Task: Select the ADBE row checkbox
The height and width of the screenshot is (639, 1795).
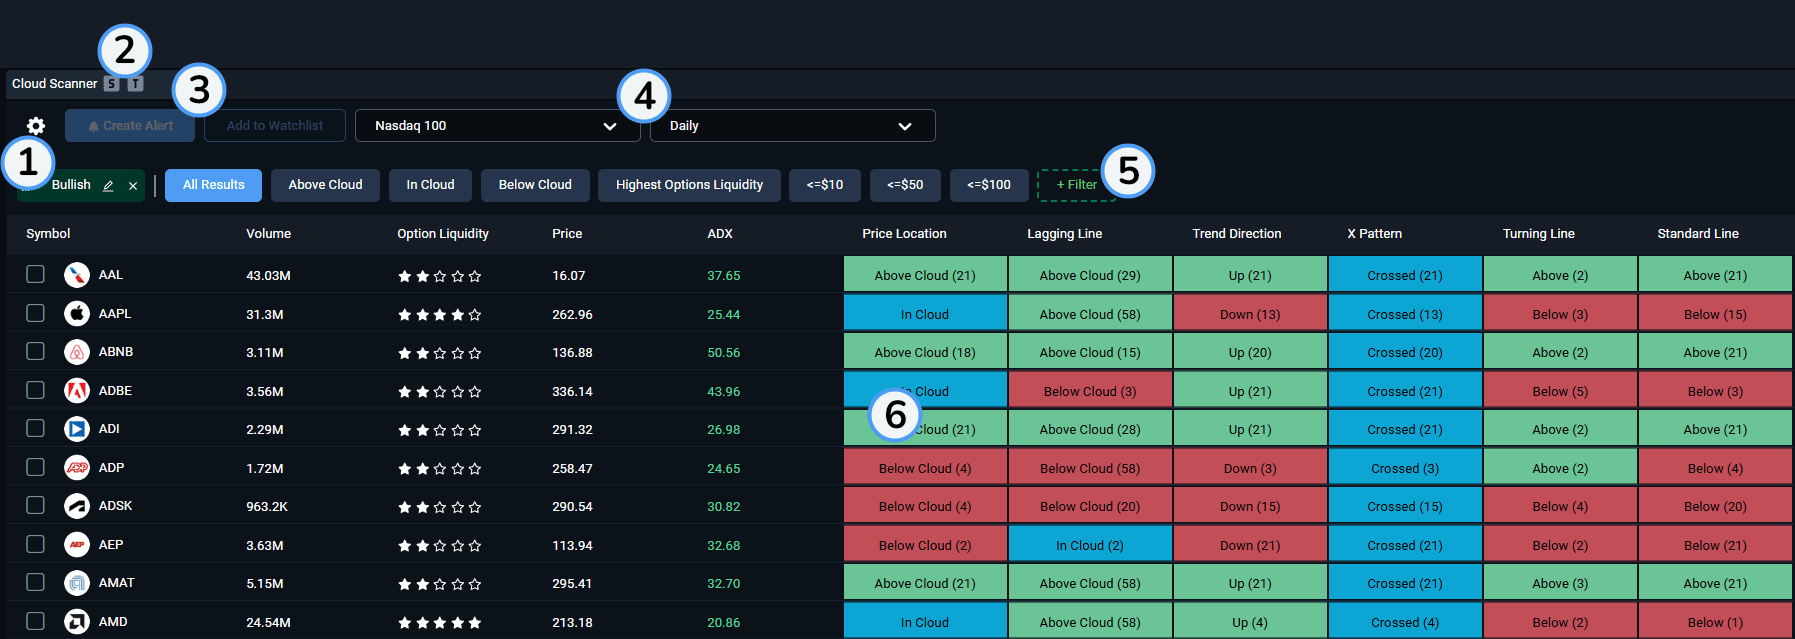Action: (35, 390)
